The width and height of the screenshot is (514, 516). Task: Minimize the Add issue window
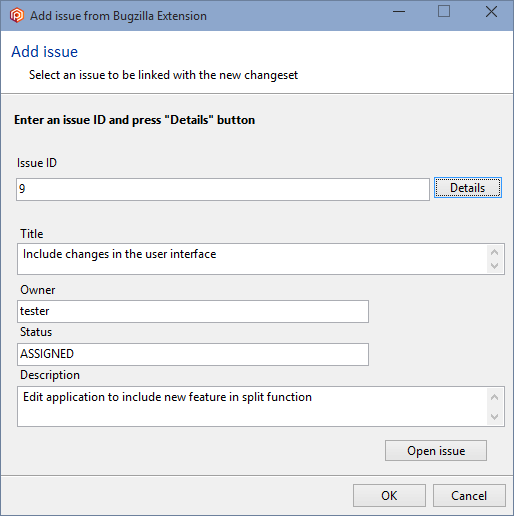pyautogui.click(x=399, y=12)
